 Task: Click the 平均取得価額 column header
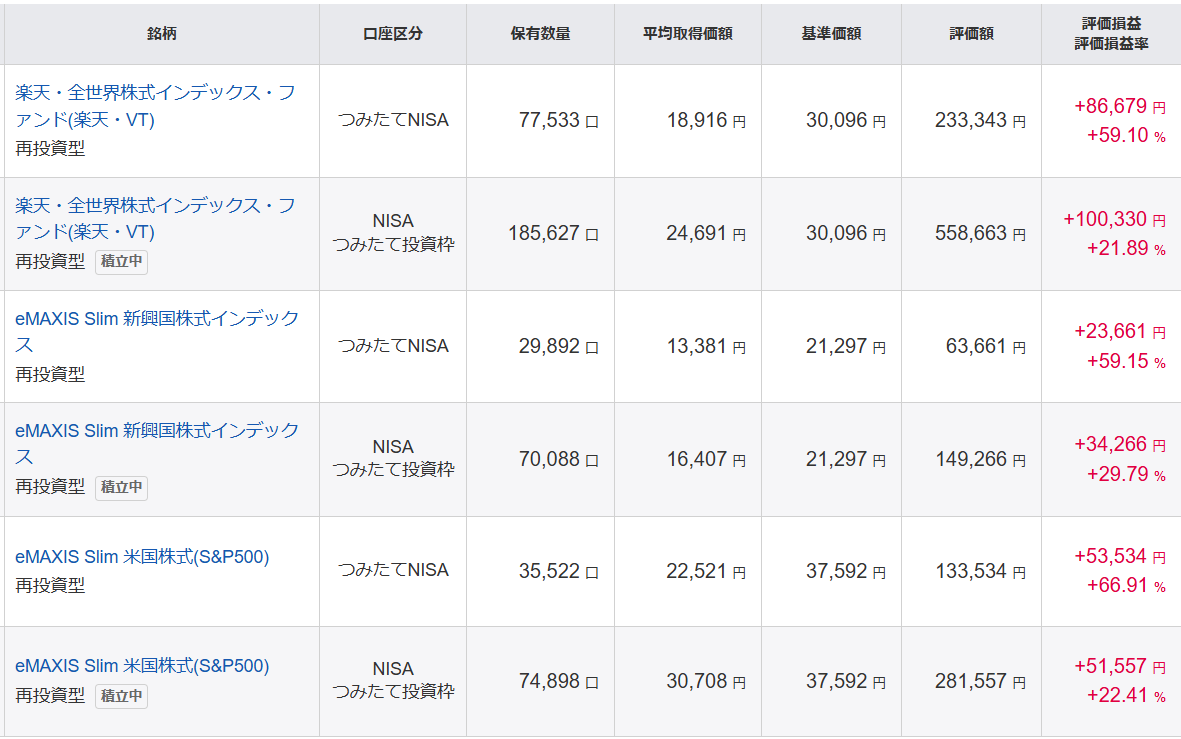[x=687, y=34]
